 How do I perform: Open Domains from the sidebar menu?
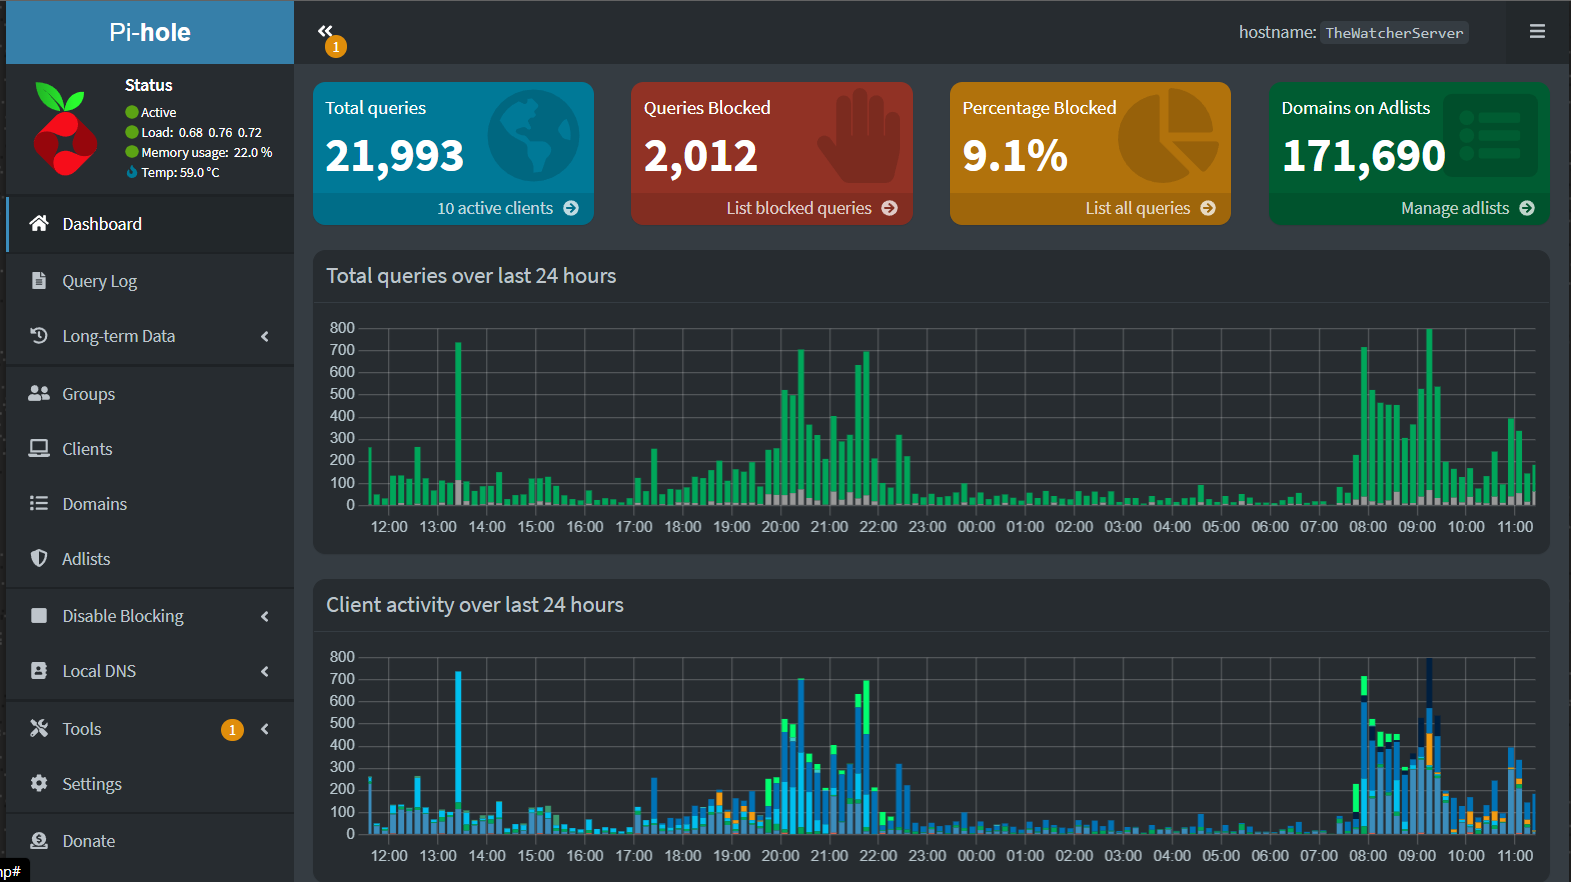tap(94, 504)
